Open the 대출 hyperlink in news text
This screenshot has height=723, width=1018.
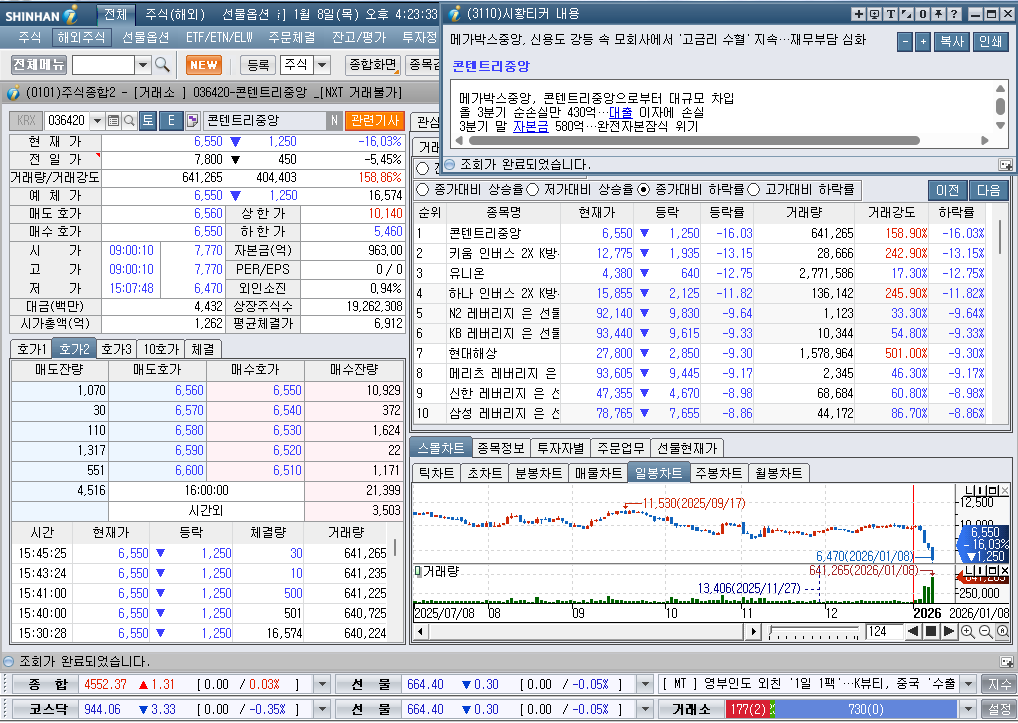point(621,112)
